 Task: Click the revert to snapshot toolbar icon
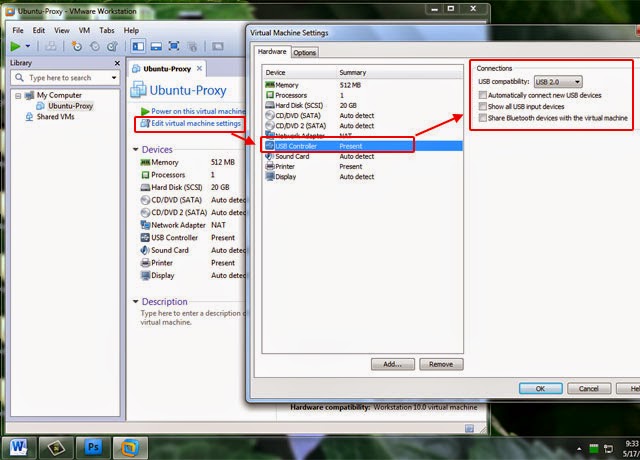95,47
